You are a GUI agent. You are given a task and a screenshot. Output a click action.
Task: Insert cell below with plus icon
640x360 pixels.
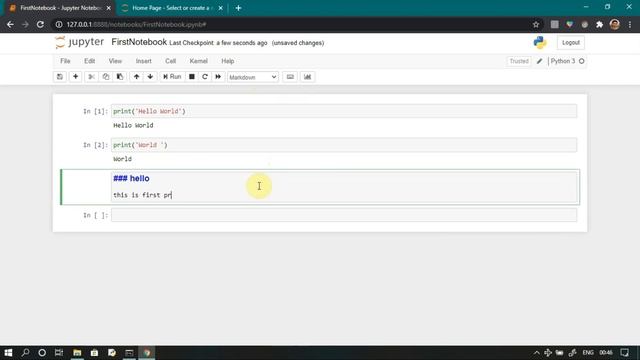pyautogui.click(x=76, y=77)
